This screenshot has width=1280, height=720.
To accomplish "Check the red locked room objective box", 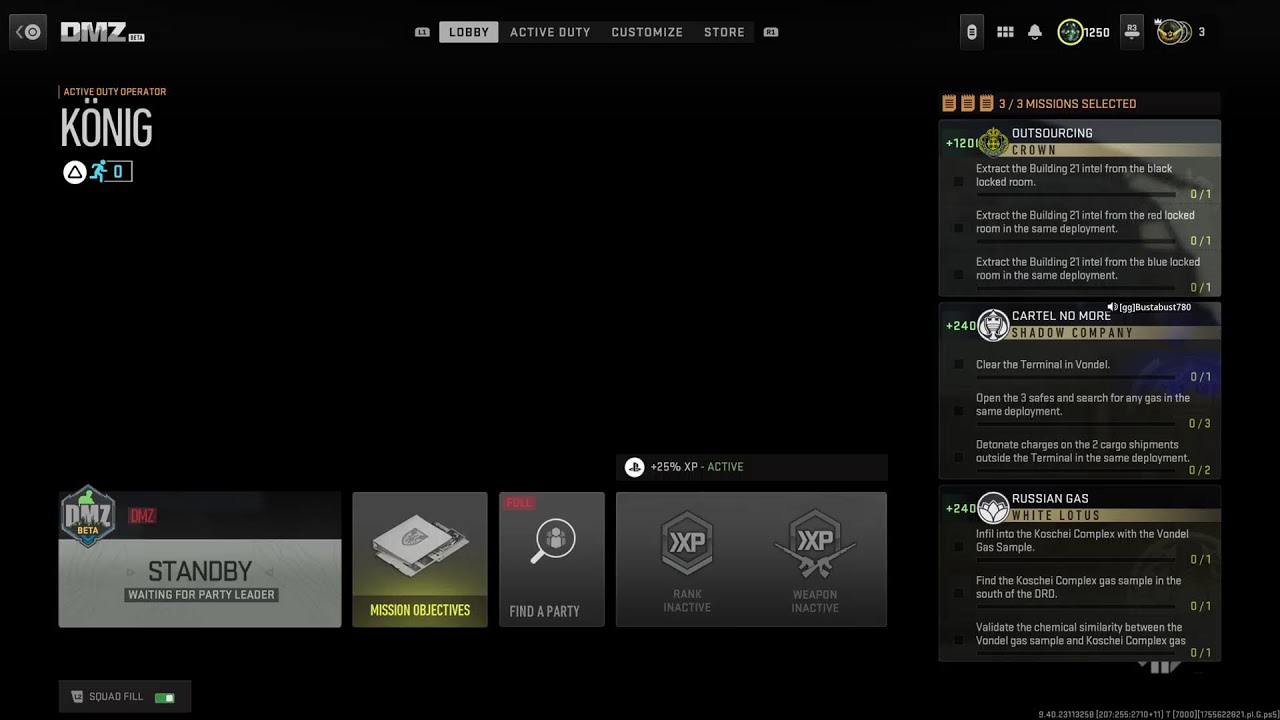I will [x=958, y=229].
